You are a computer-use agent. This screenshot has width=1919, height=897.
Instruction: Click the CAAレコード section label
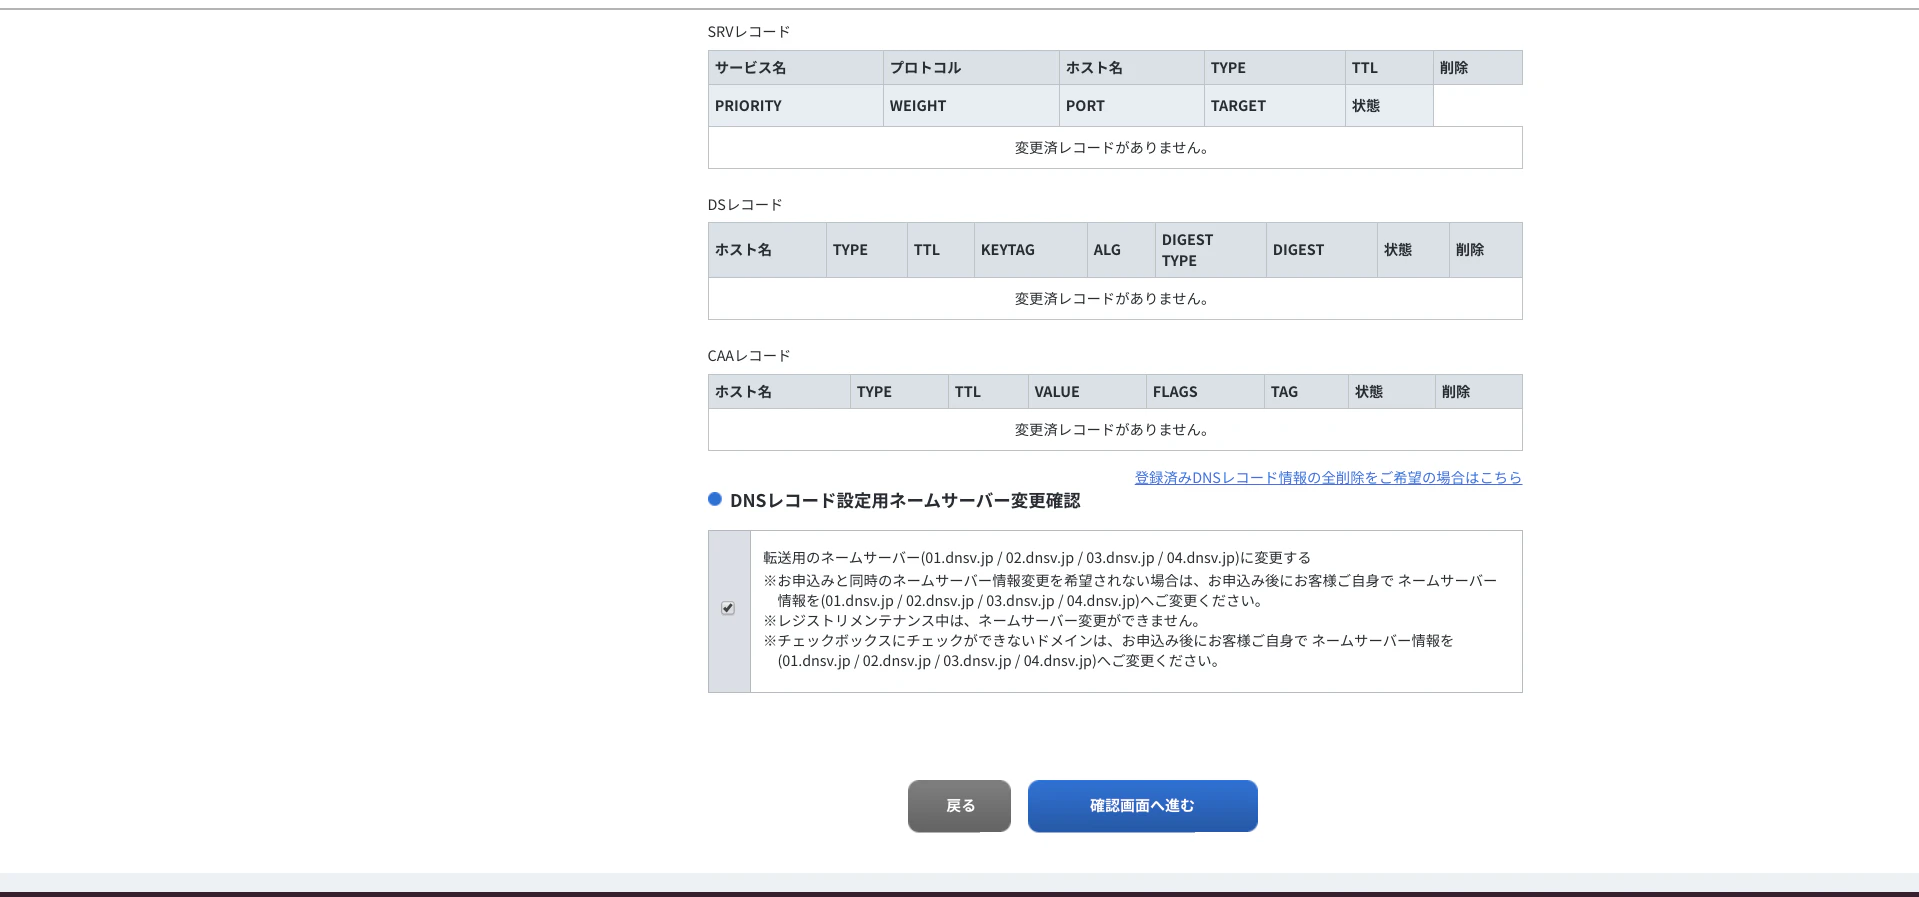point(749,356)
